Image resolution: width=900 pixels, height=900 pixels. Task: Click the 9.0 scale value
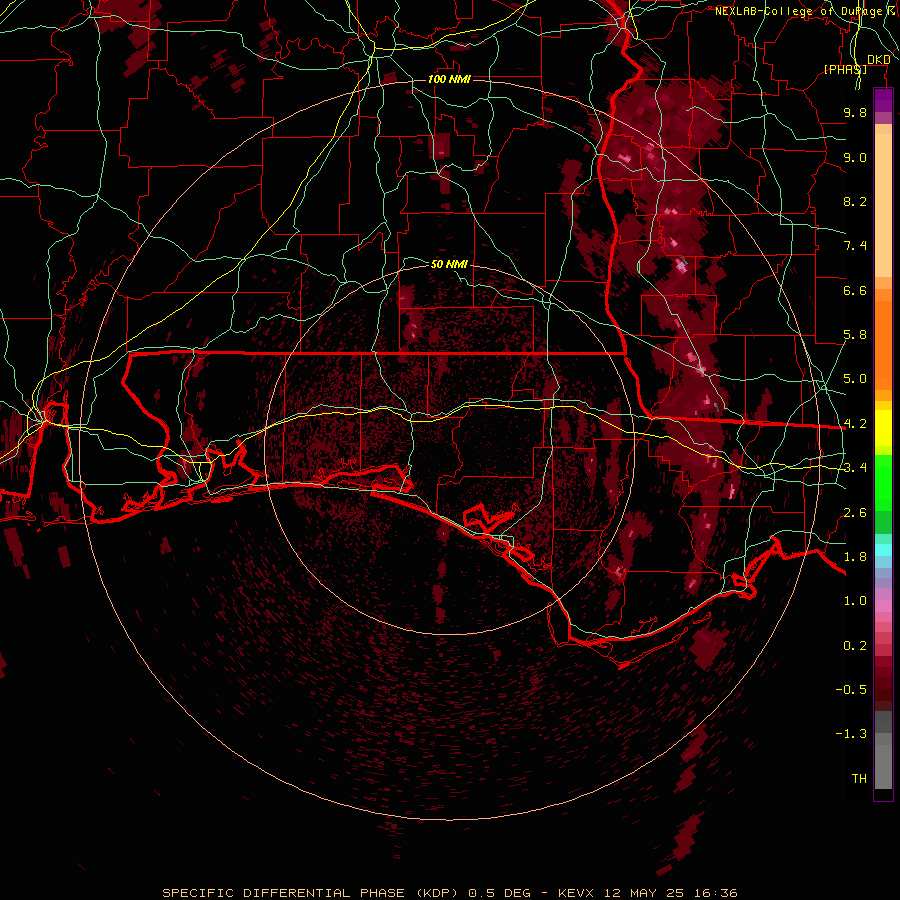pos(855,157)
